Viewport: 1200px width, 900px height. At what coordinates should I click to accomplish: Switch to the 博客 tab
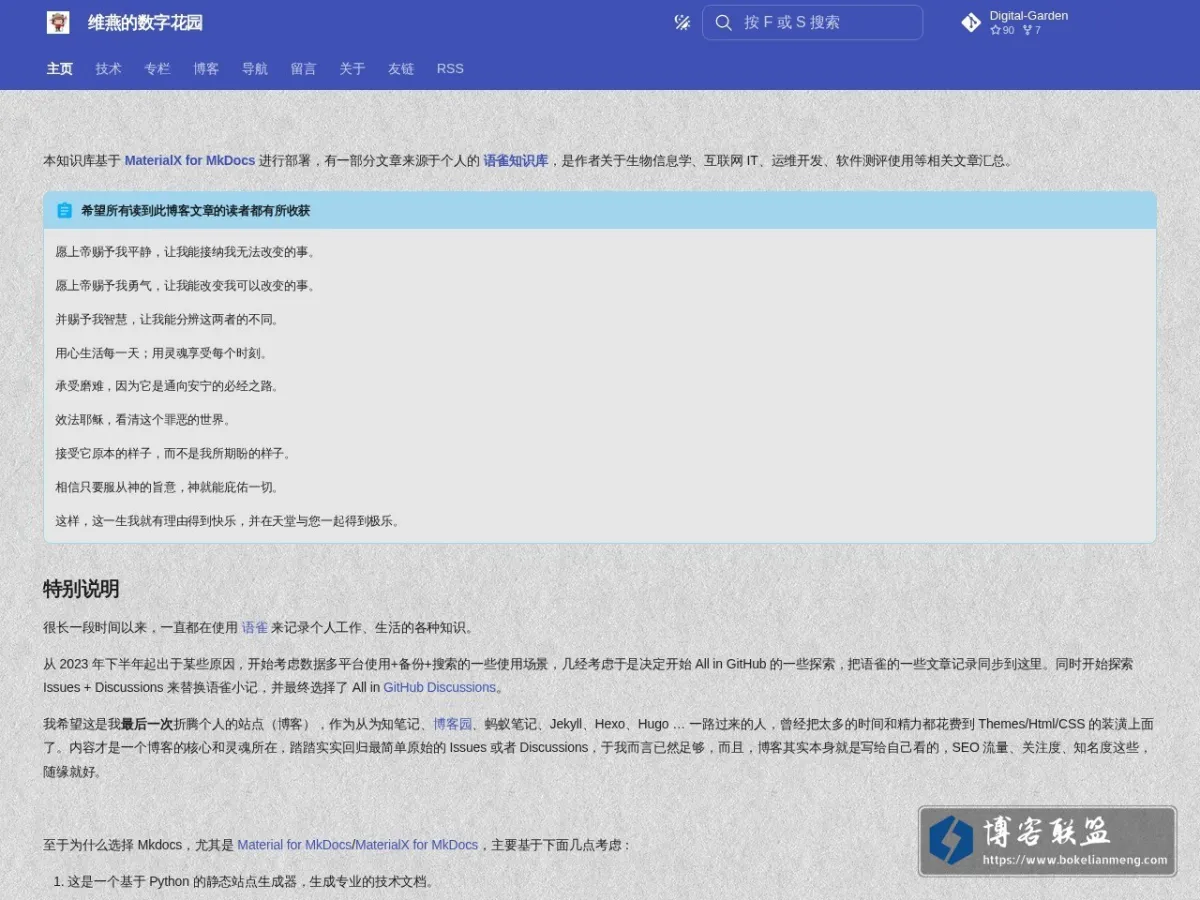[206, 68]
